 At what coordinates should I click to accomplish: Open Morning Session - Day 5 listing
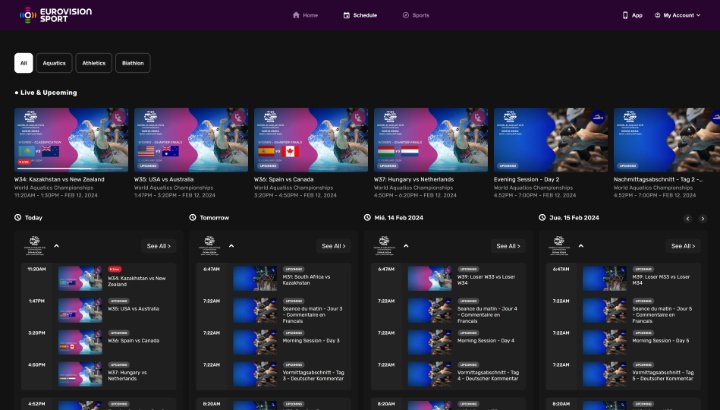click(624, 342)
